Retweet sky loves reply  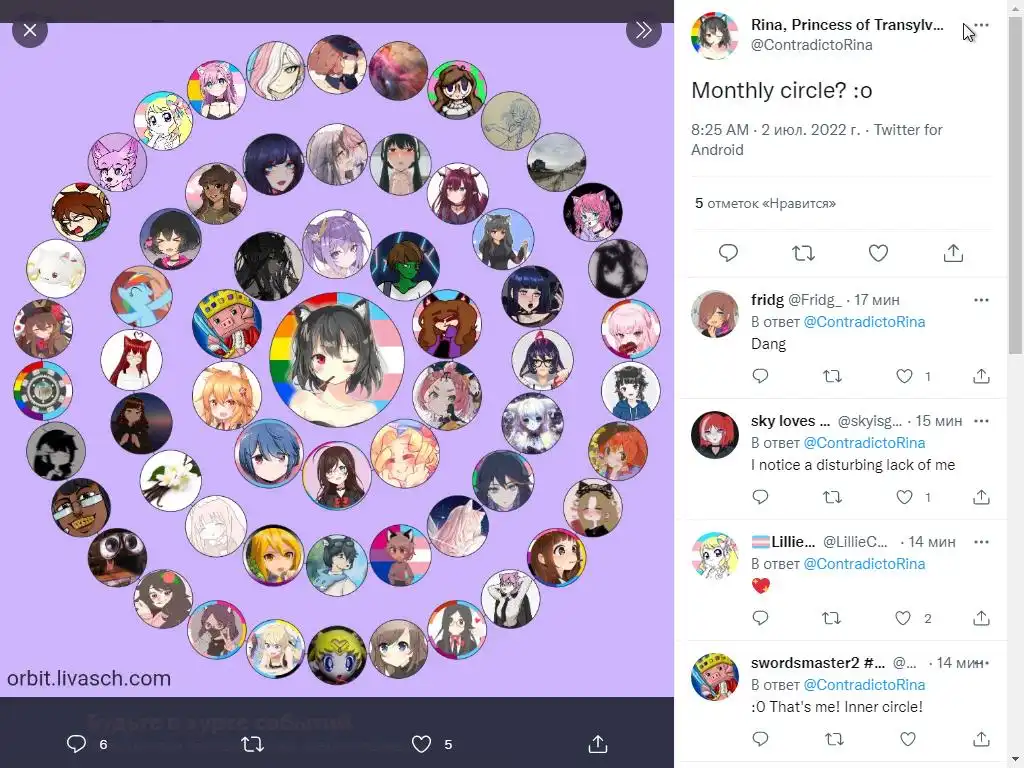point(832,497)
